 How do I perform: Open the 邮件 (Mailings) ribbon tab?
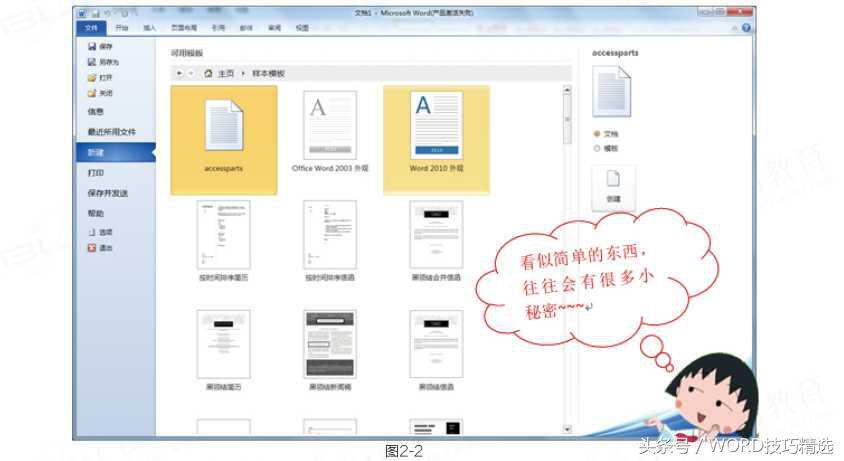[x=246, y=28]
